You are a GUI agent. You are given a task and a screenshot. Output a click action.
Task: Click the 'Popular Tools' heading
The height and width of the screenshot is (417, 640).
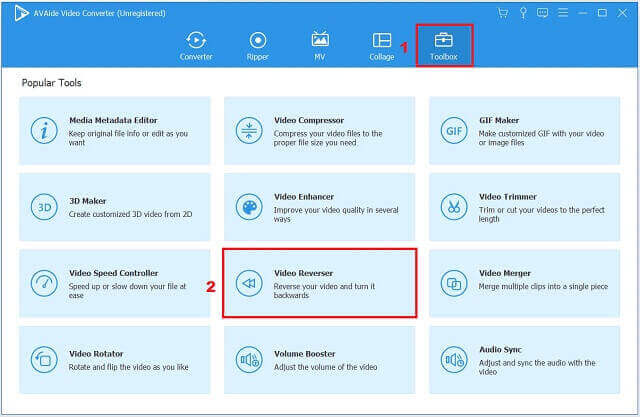[x=51, y=83]
